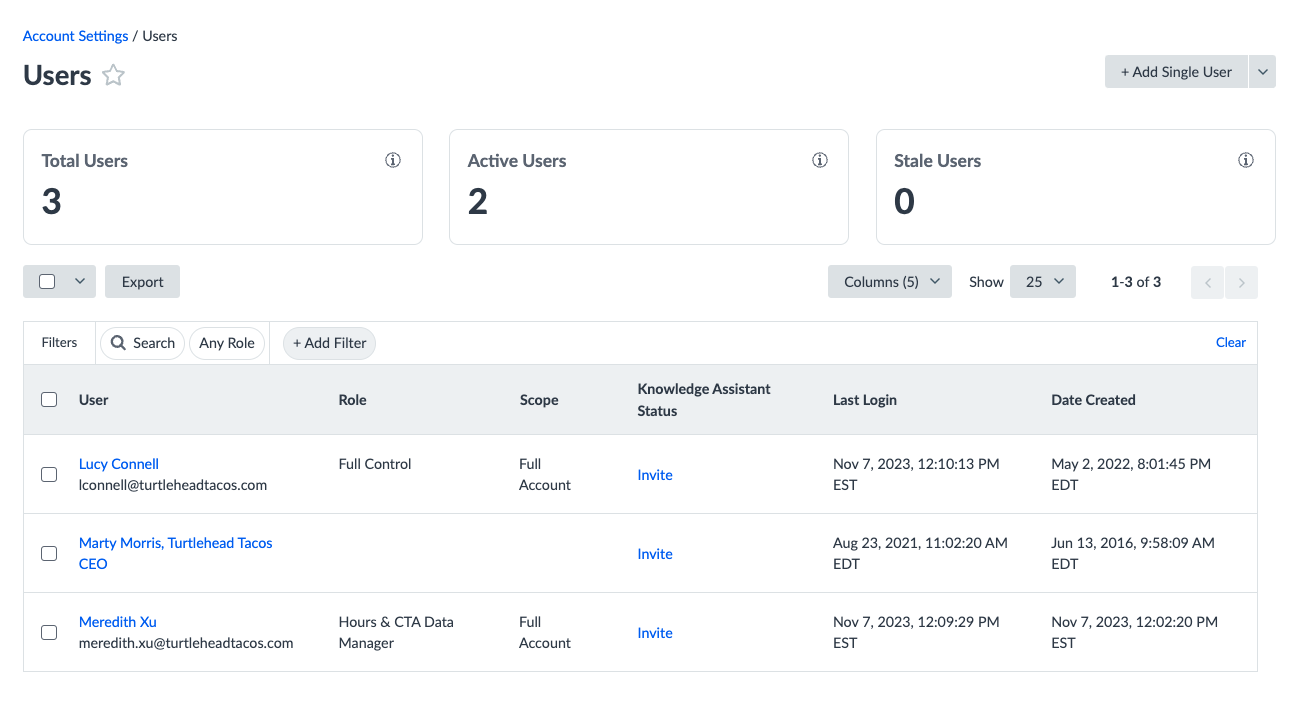The image size is (1289, 701).
Task: Select Meredith Xu's row checkbox
Action: click(x=49, y=632)
